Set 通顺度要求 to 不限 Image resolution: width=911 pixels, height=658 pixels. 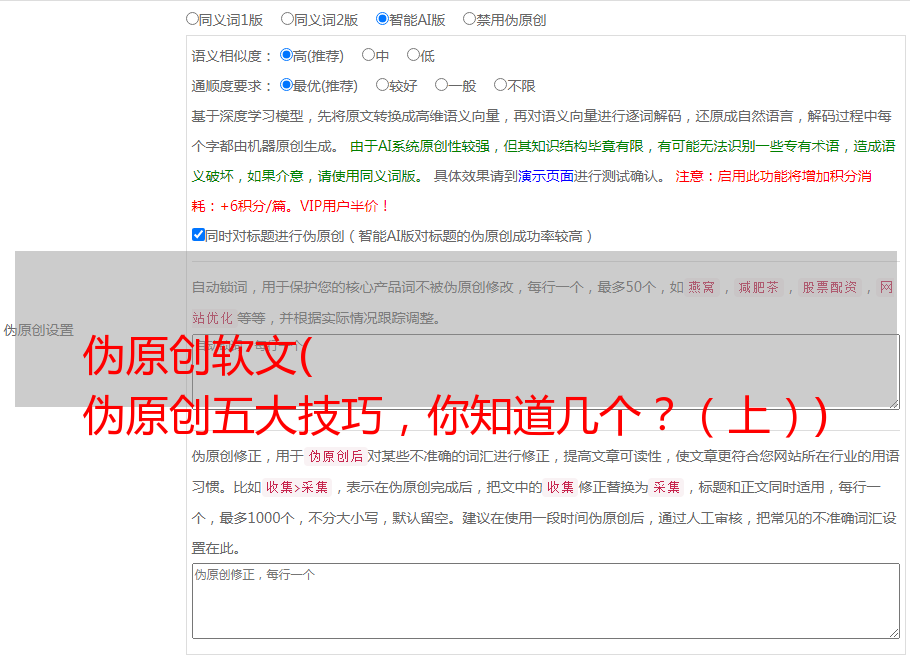point(500,85)
